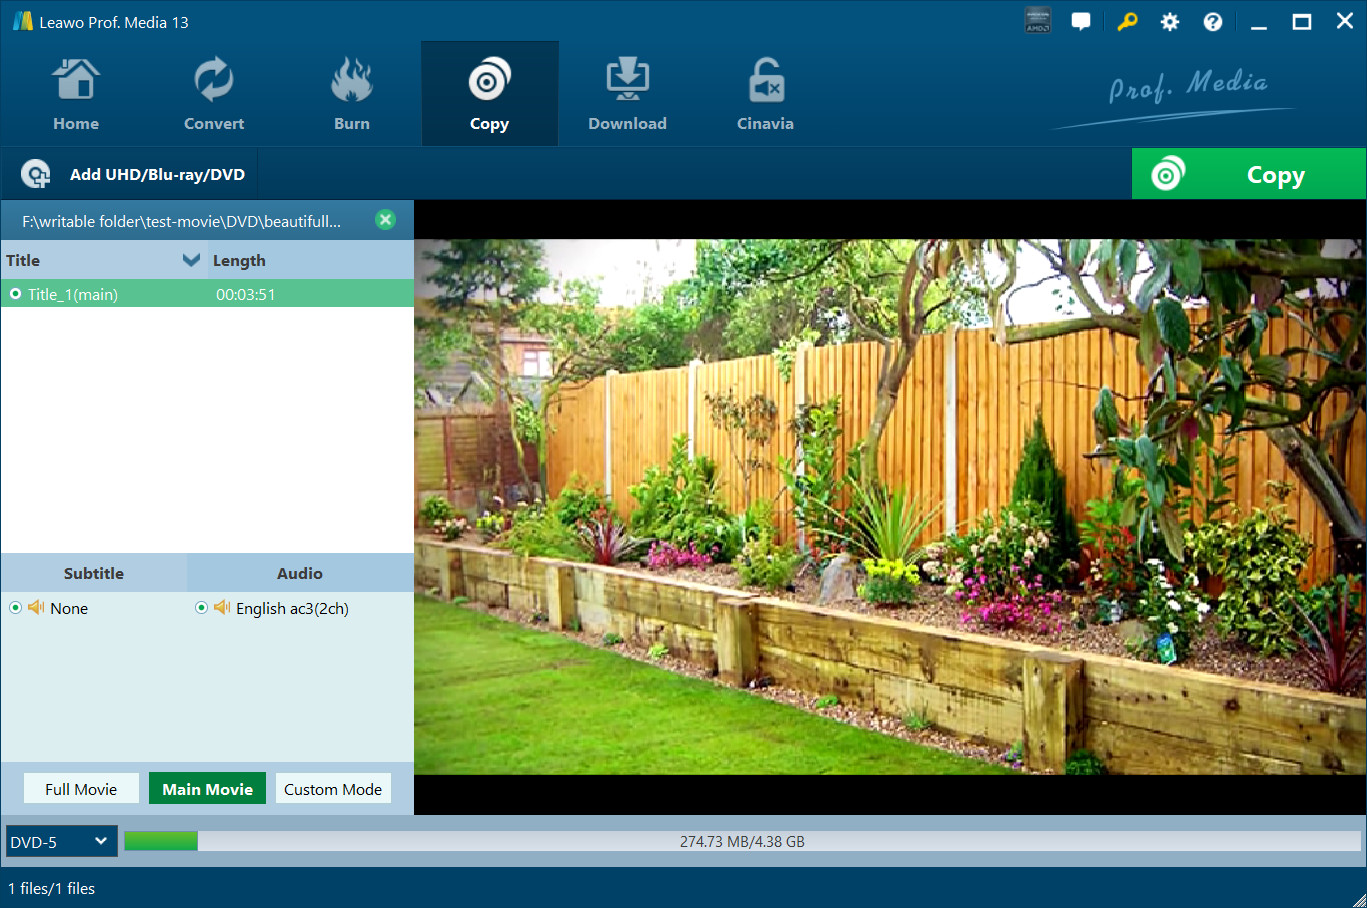1367x908 pixels.
Task: Start copying with green Copy button
Action: (x=1248, y=175)
